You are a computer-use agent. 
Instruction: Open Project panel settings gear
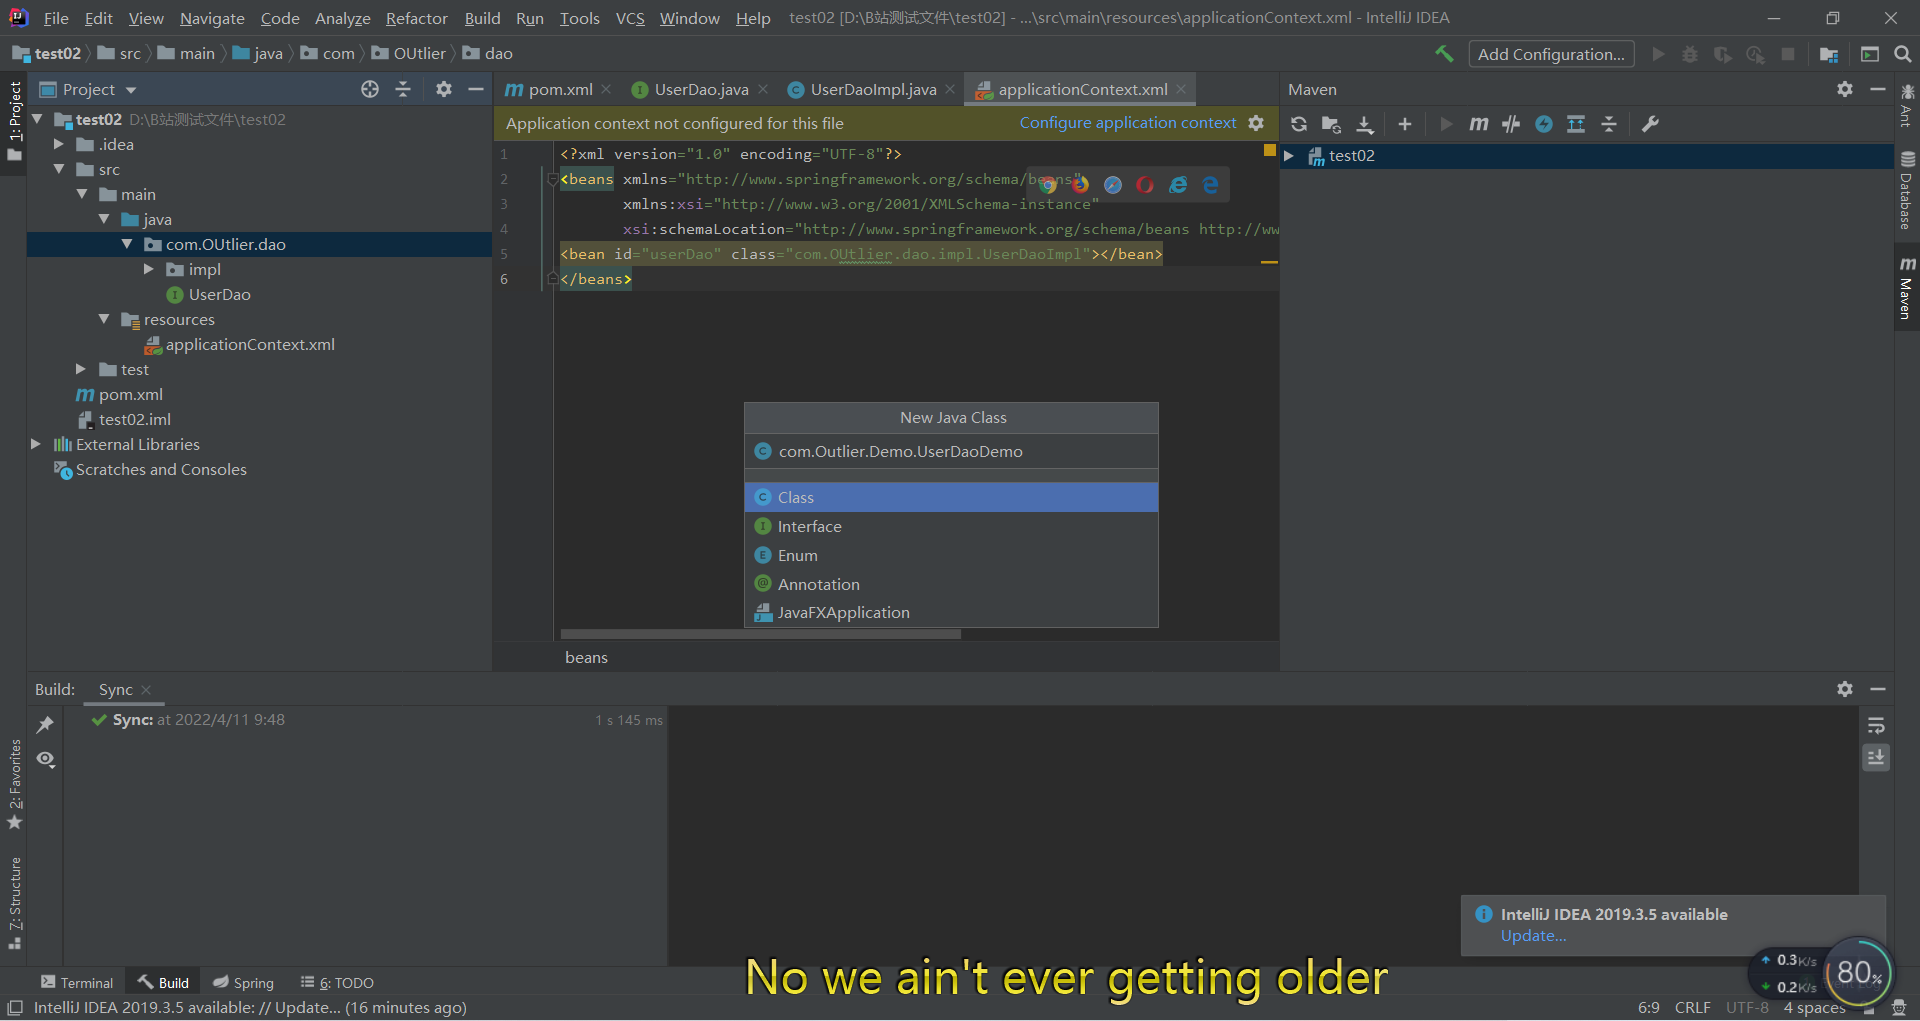pos(444,89)
